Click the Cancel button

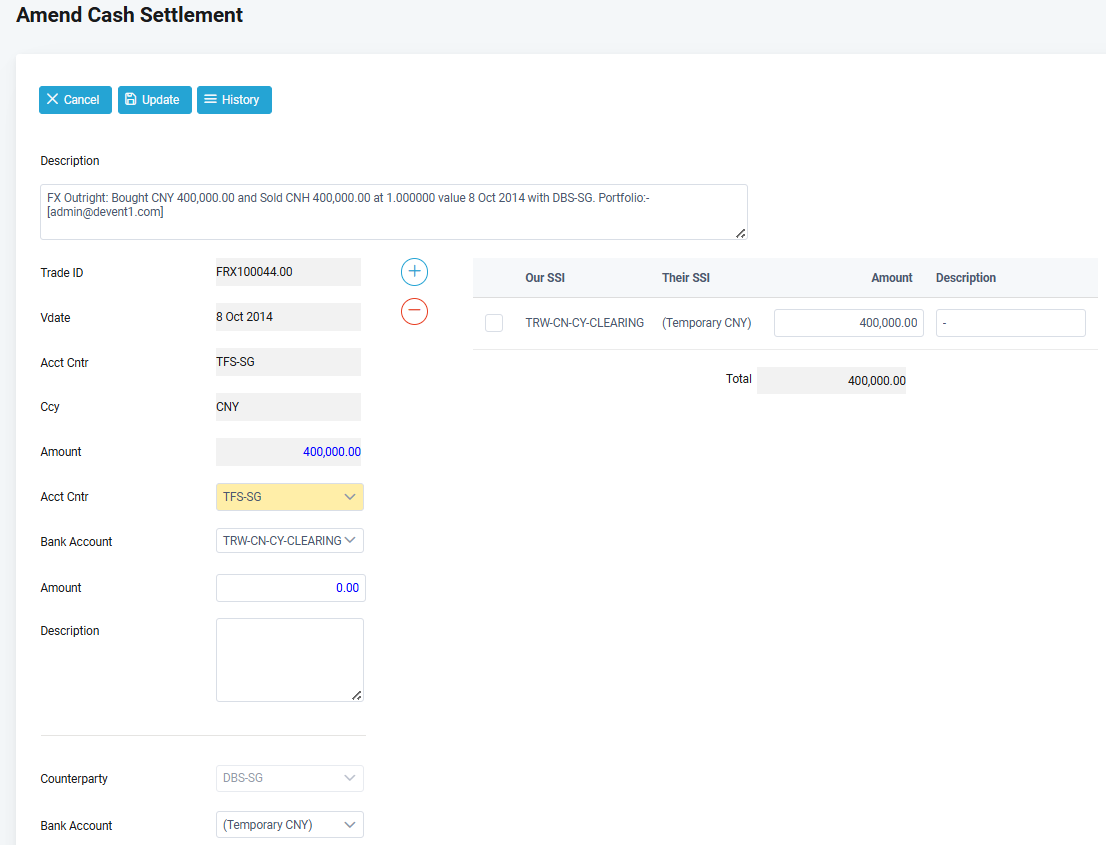(75, 100)
